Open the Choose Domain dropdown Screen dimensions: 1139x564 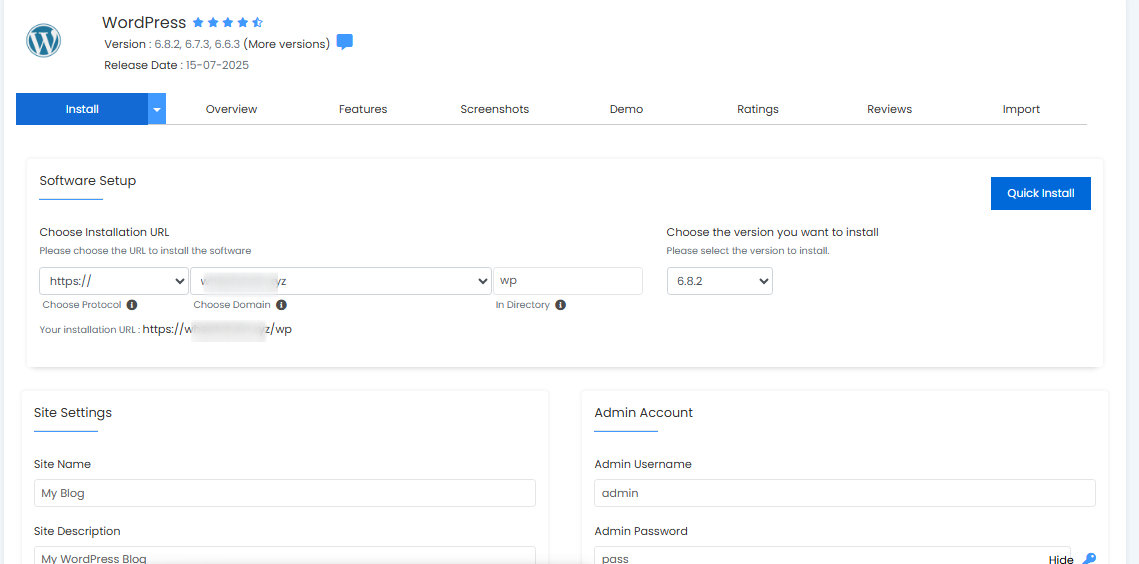[x=341, y=281]
